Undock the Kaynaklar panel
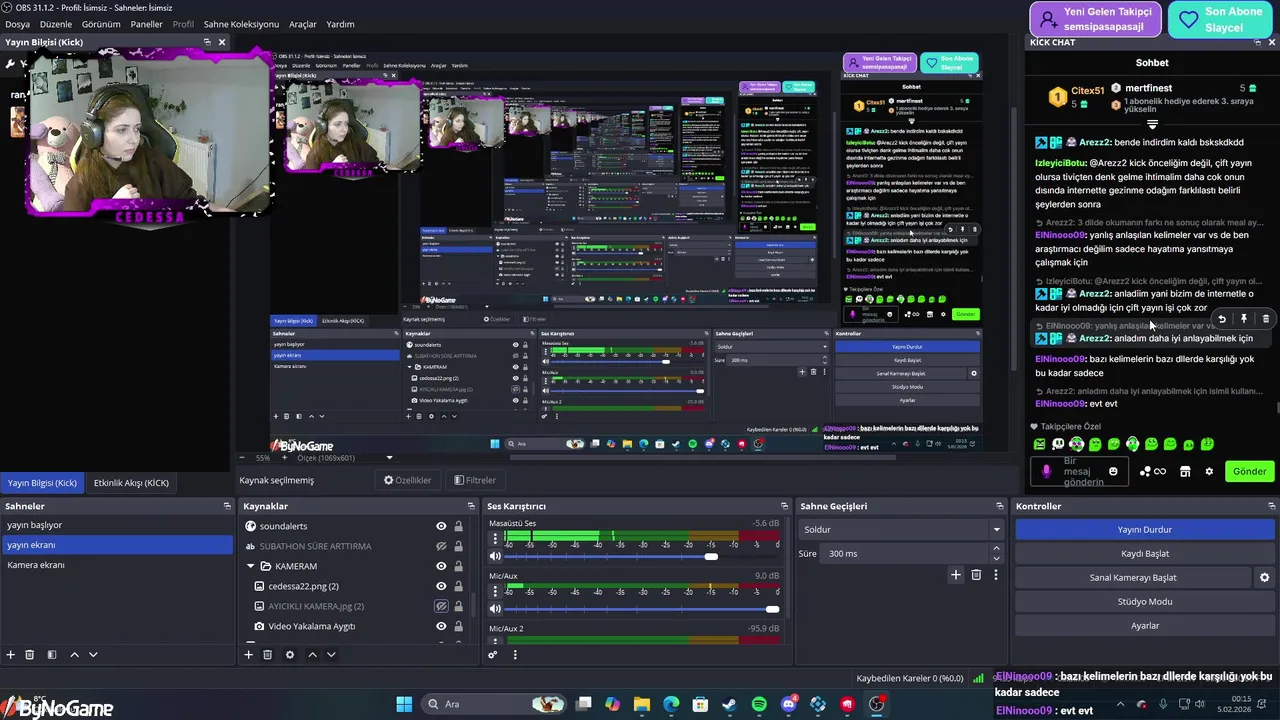This screenshot has height=720, width=1280. pyautogui.click(x=470, y=506)
